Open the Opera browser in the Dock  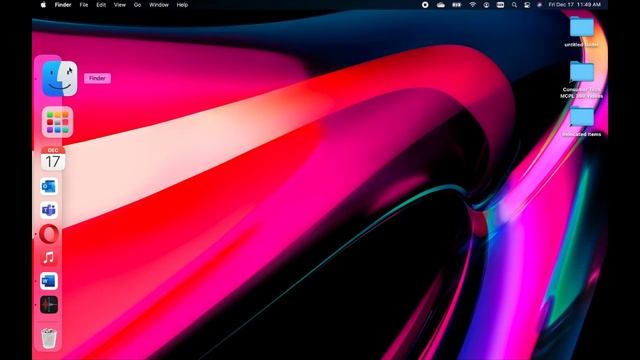coord(49,234)
